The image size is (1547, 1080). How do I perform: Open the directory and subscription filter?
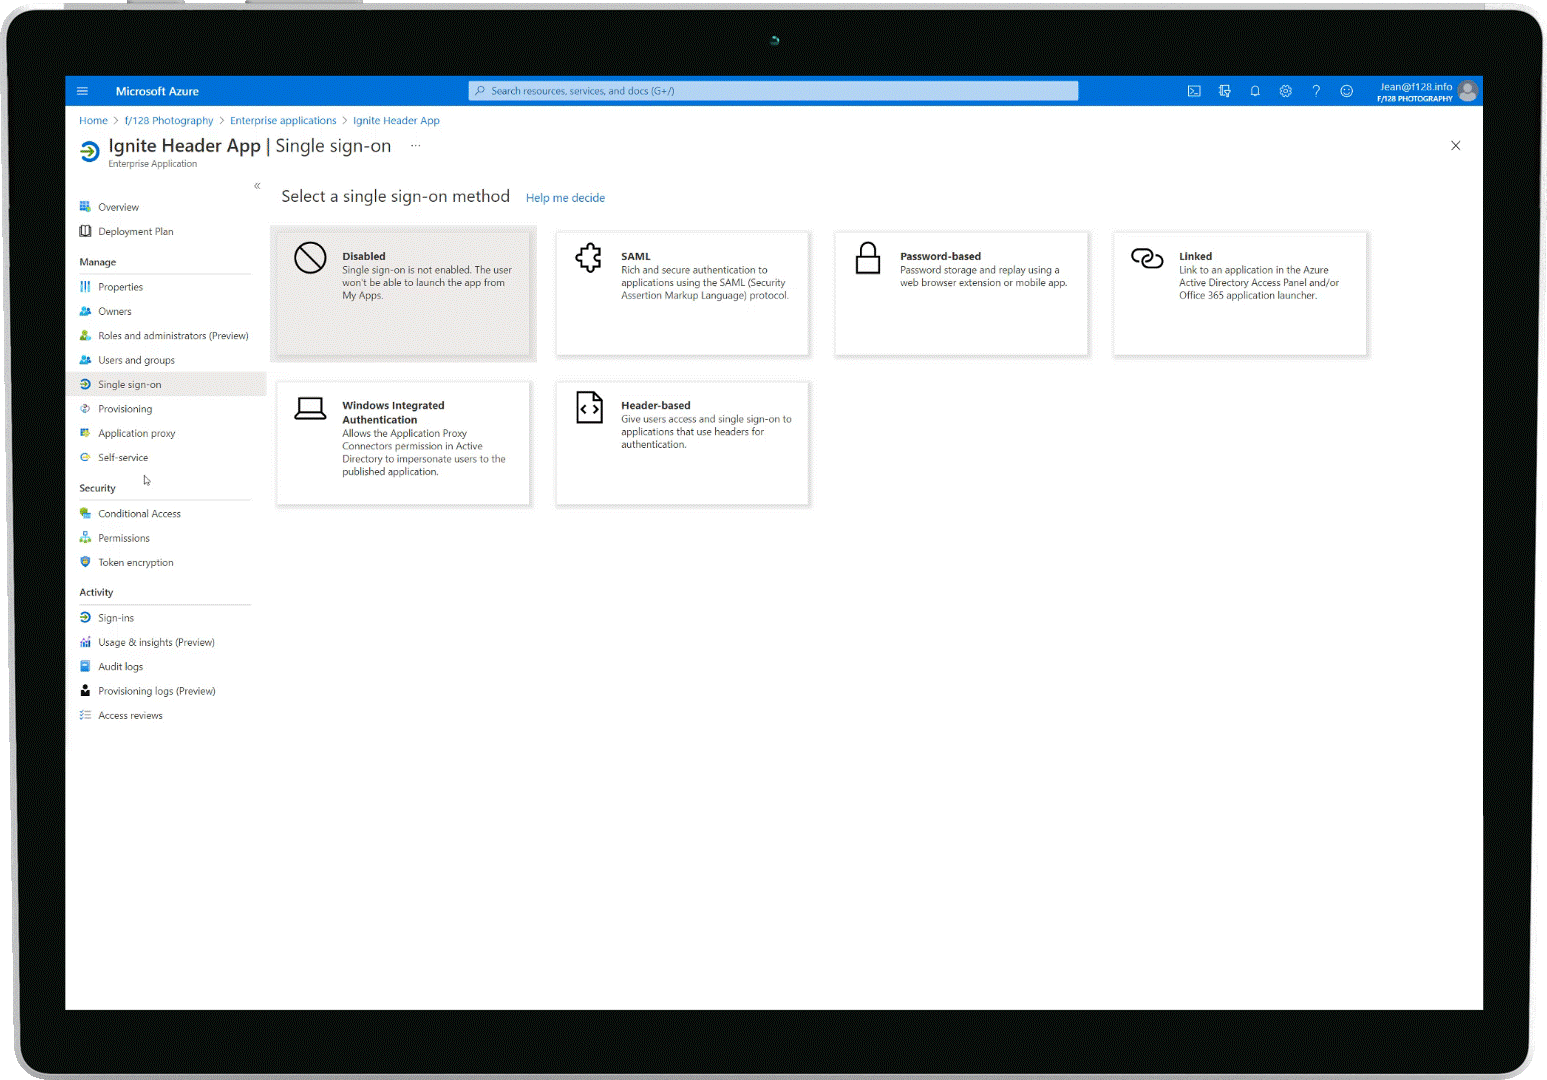pos(1224,91)
